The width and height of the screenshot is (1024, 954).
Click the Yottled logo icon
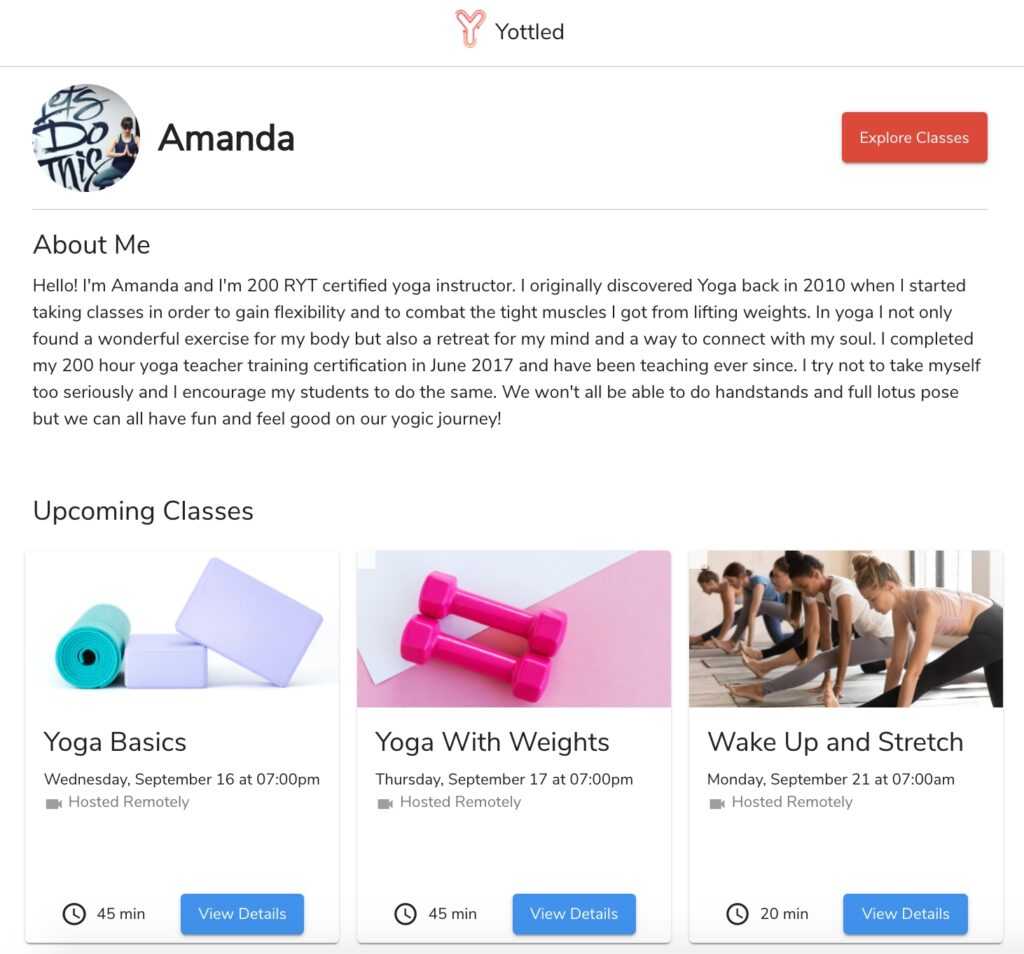pos(470,29)
